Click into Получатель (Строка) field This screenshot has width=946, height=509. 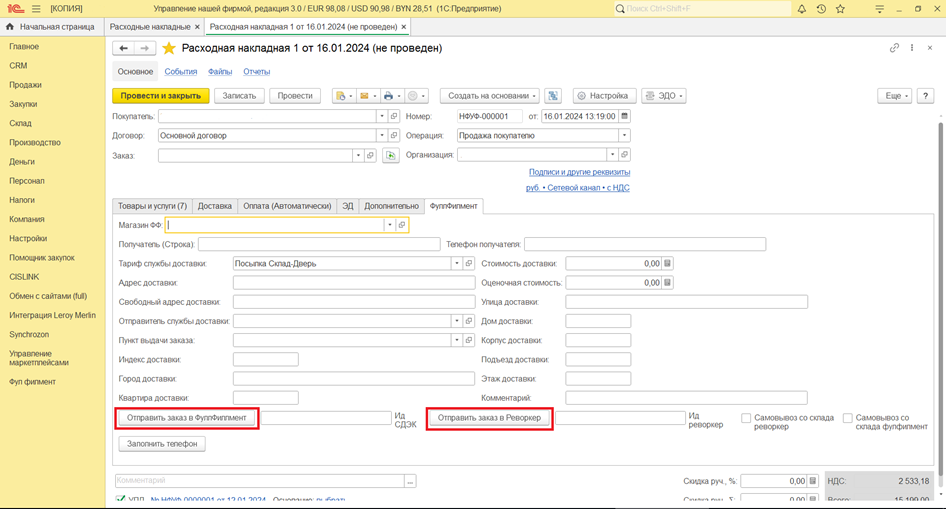click(x=319, y=244)
